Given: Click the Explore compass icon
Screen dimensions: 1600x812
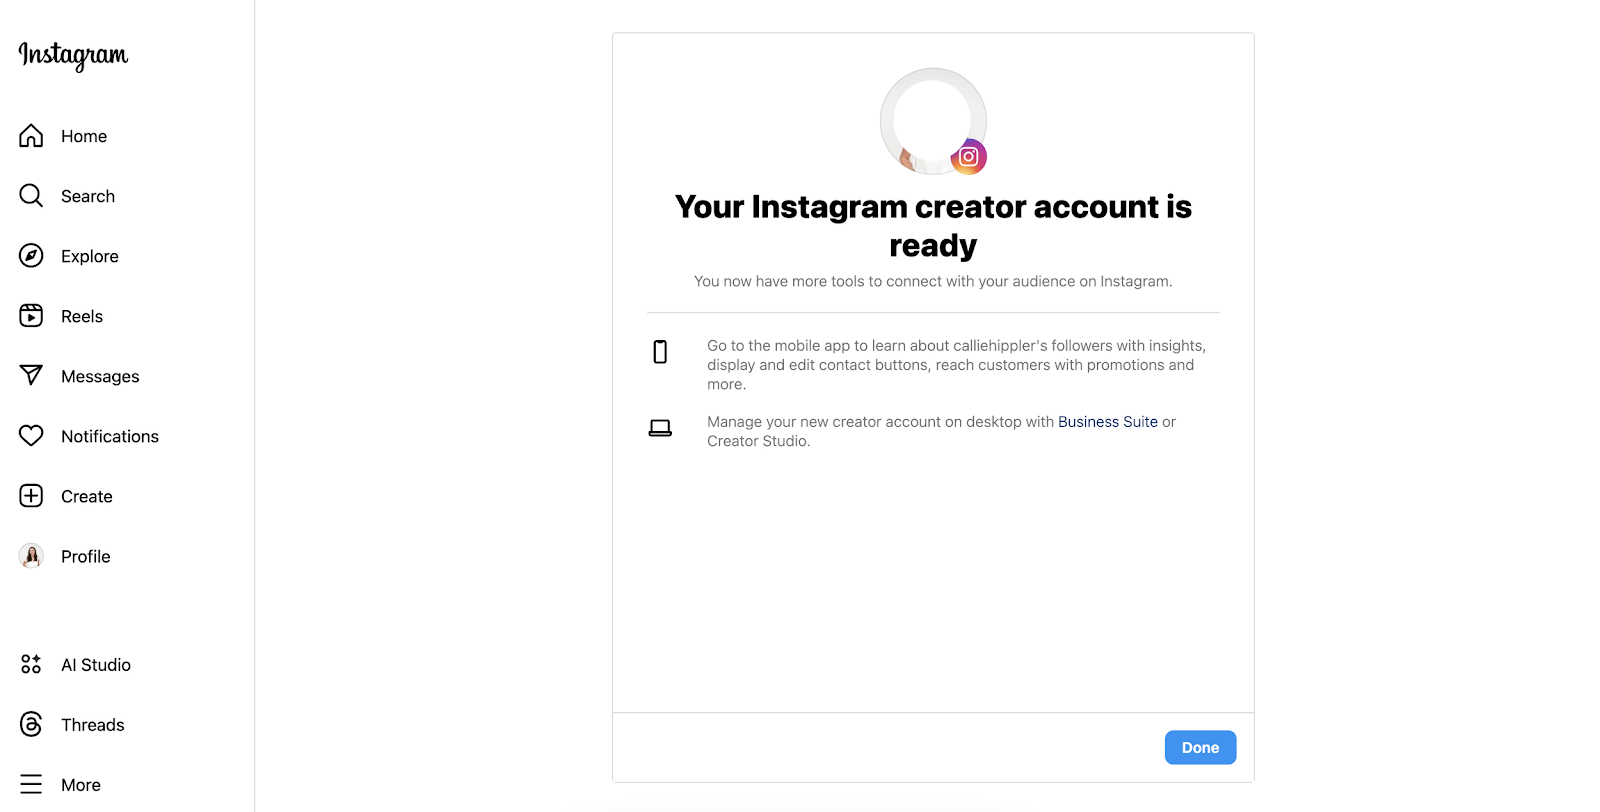Looking at the screenshot, I should click(31, 256).
